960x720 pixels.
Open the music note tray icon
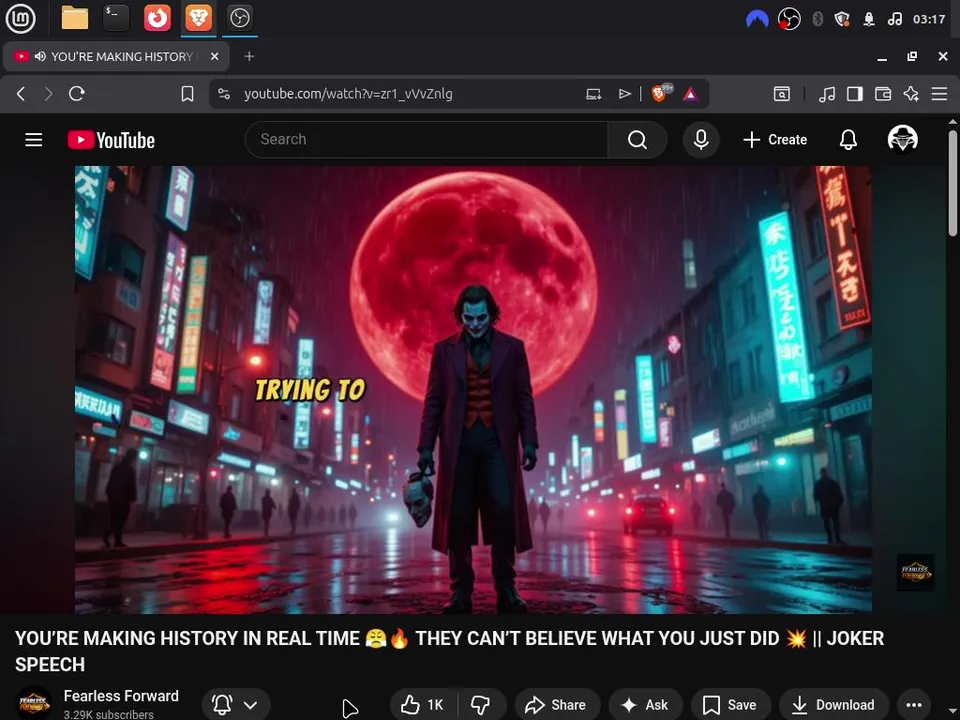894,20
